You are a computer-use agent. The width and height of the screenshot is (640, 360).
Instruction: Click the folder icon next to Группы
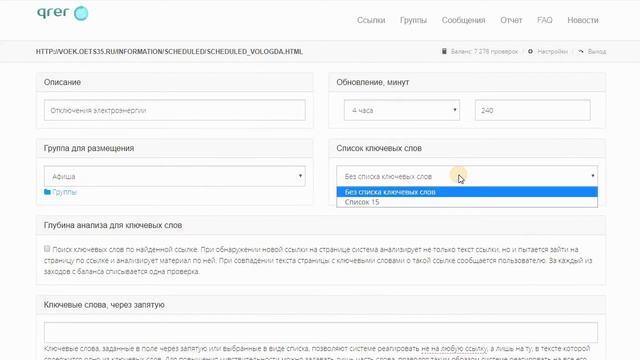[47, 192]
